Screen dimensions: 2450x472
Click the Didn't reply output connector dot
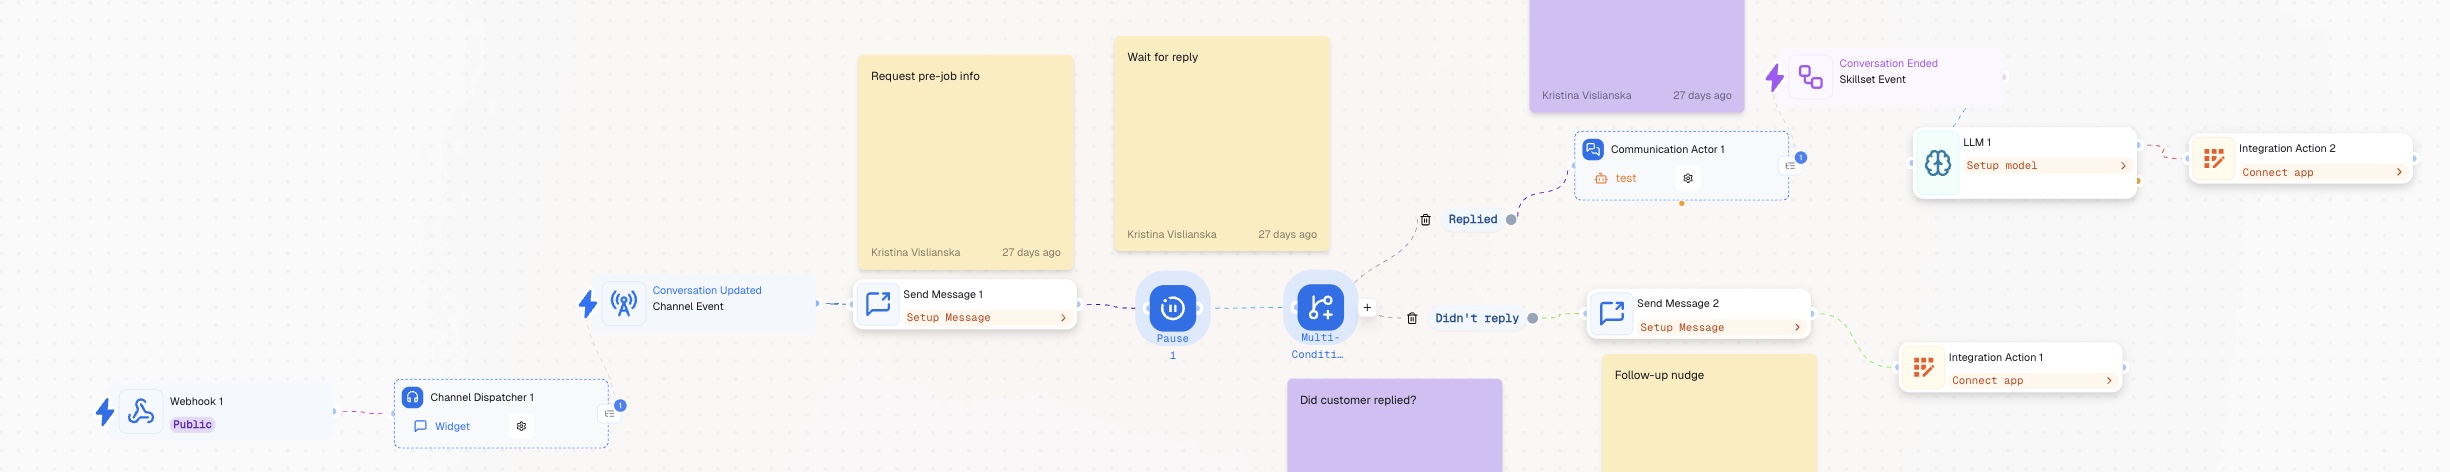click(x=1532, y=318)
